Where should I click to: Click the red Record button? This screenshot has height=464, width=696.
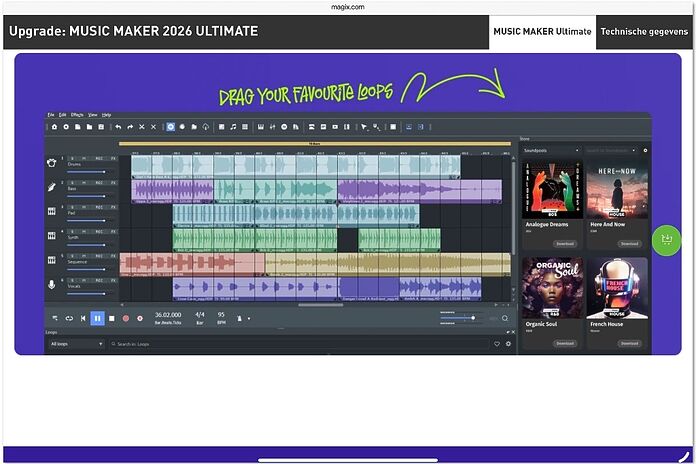126,318
